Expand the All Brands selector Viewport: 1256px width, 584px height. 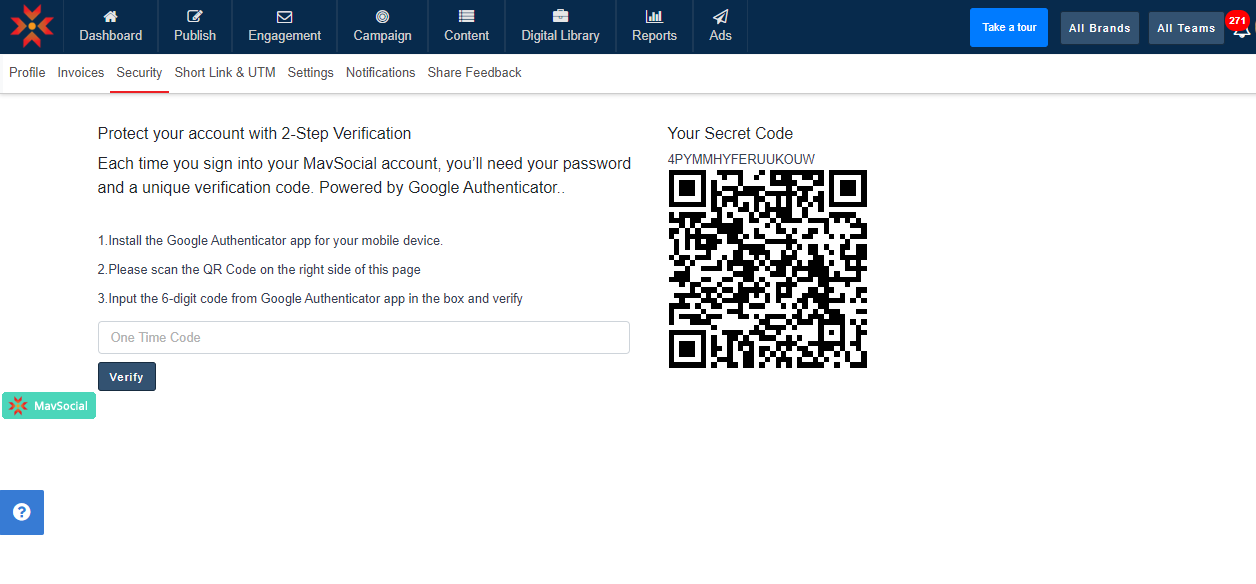pos(1099,28)
